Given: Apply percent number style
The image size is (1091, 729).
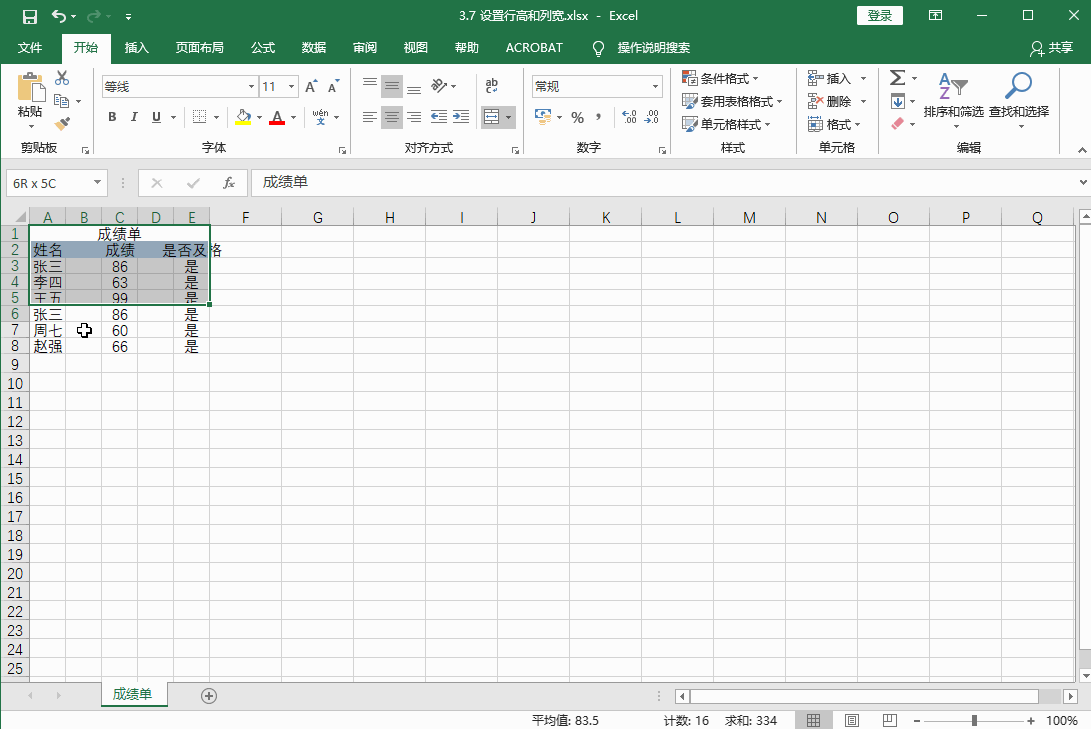Looking at the screenshot, I should tap(576, 117).
